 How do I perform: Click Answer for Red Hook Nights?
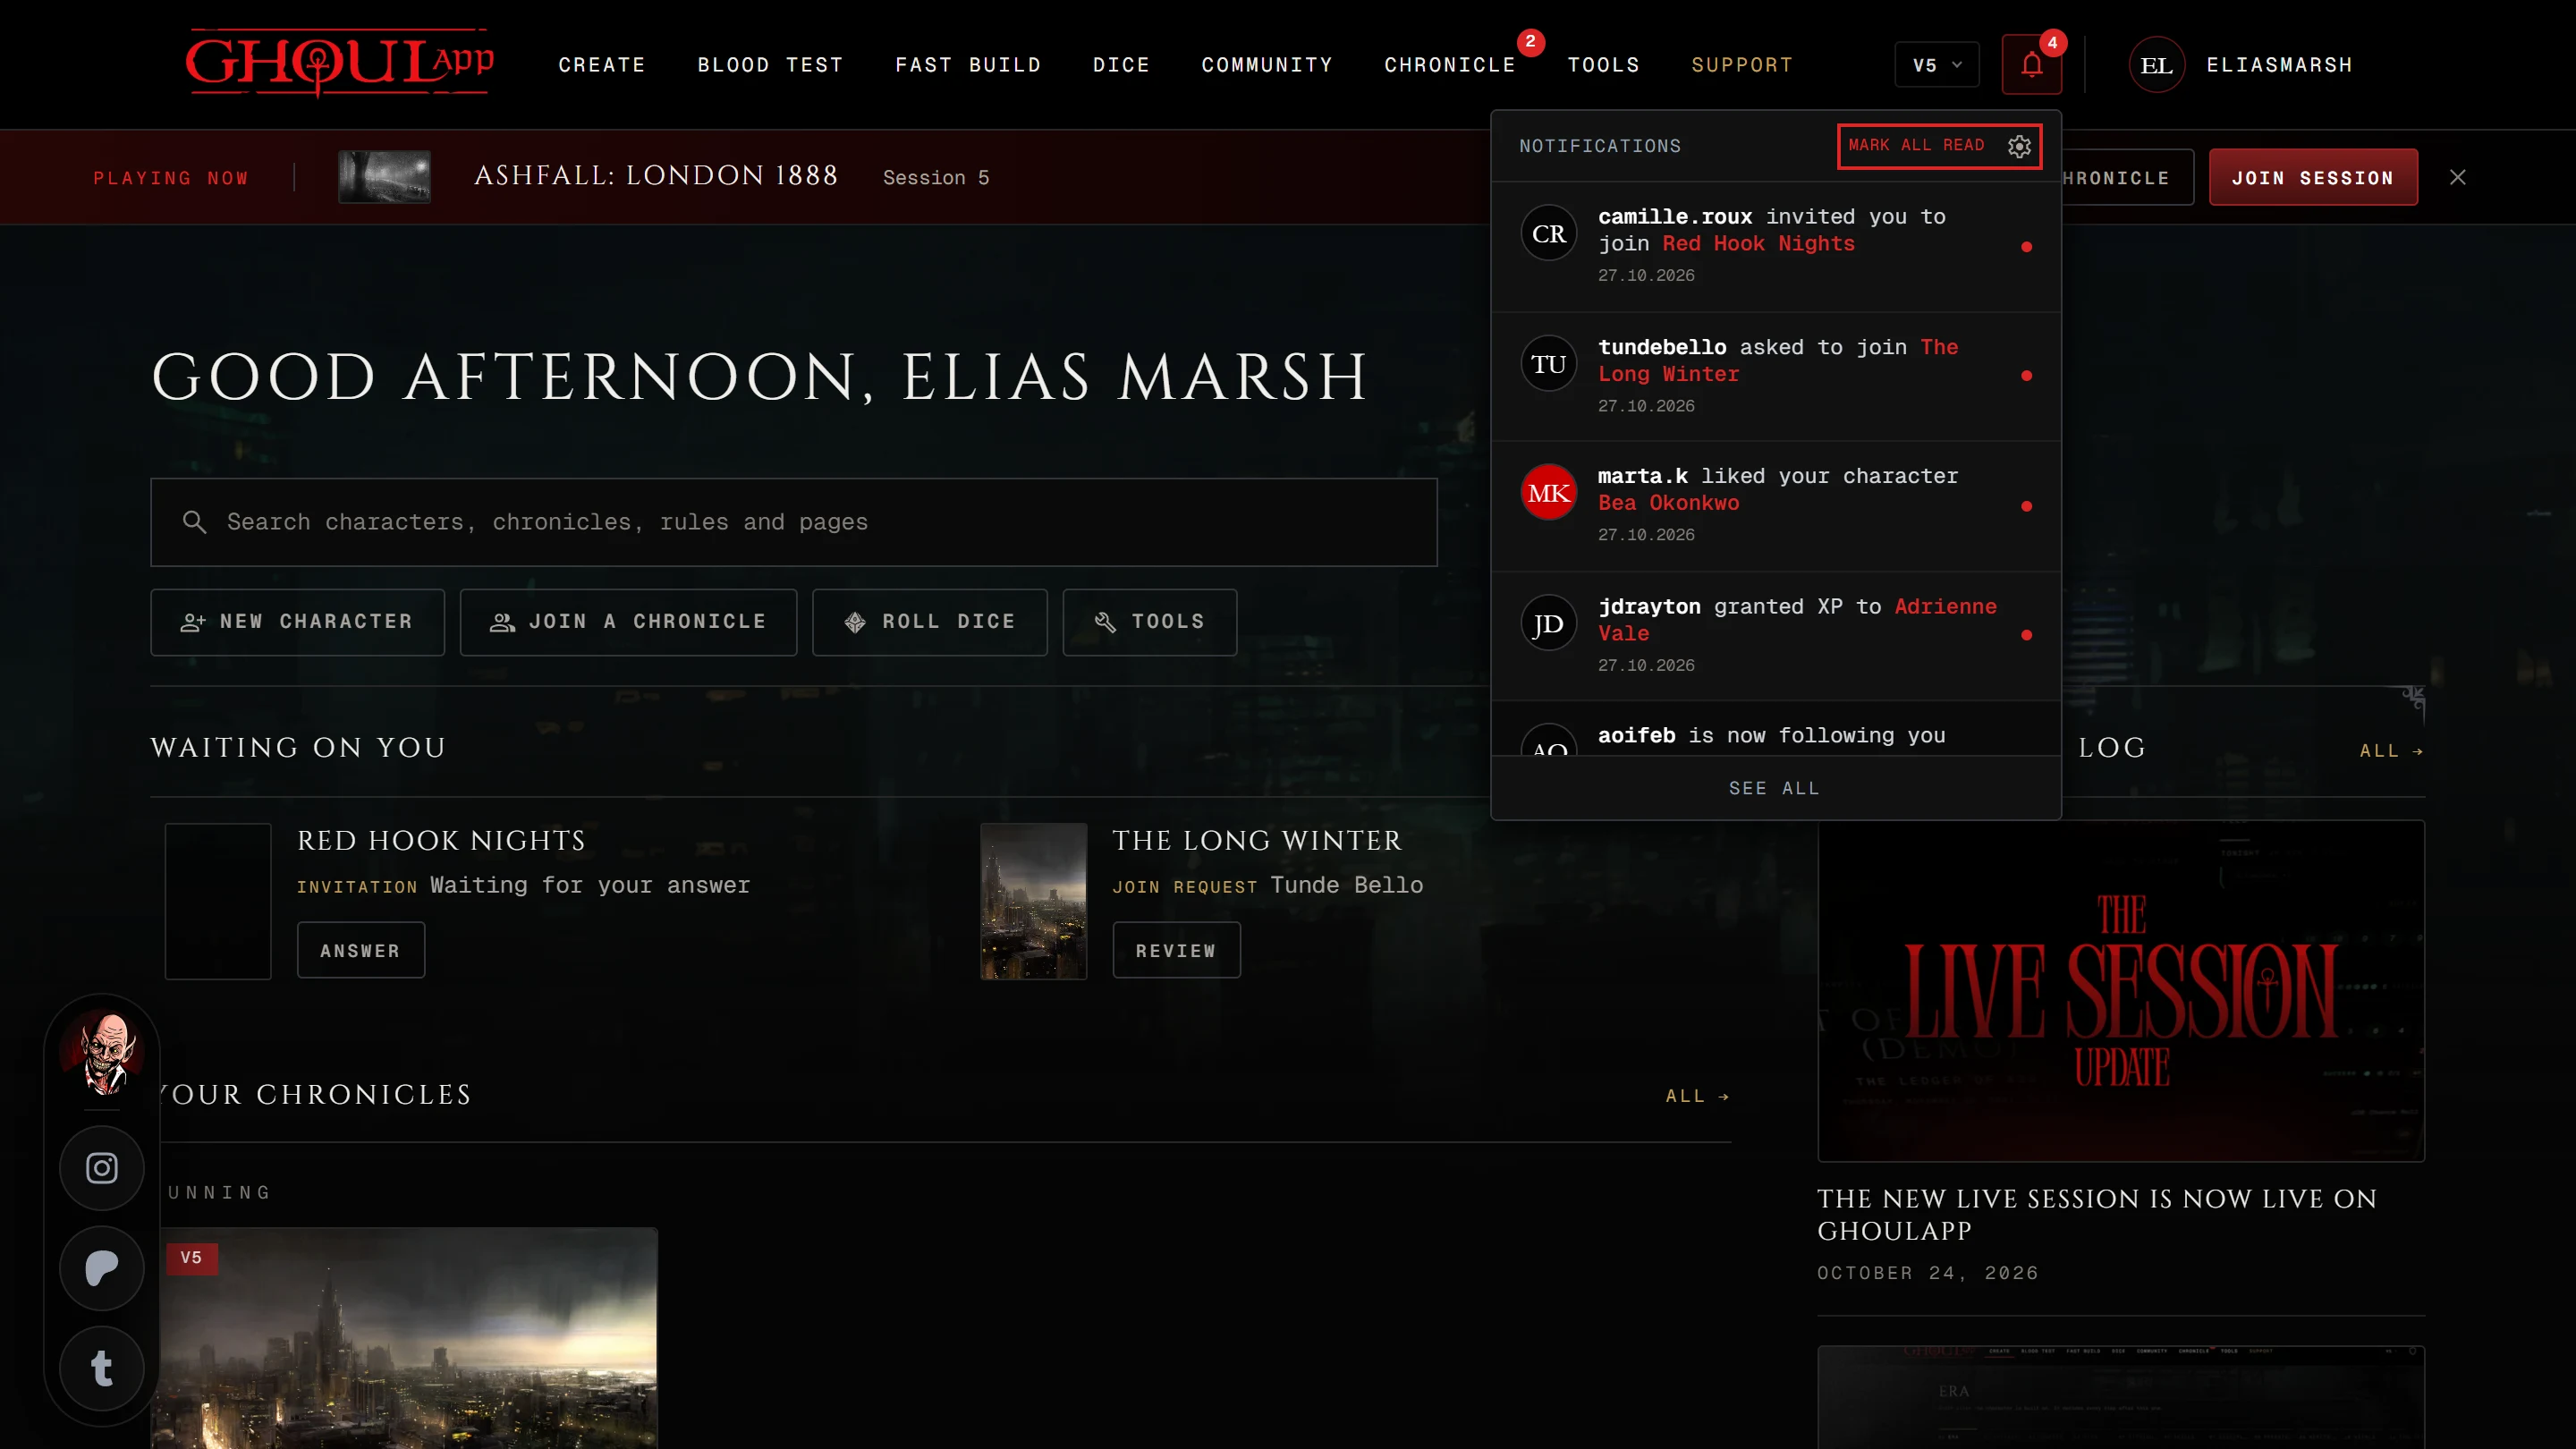(361, 950)
